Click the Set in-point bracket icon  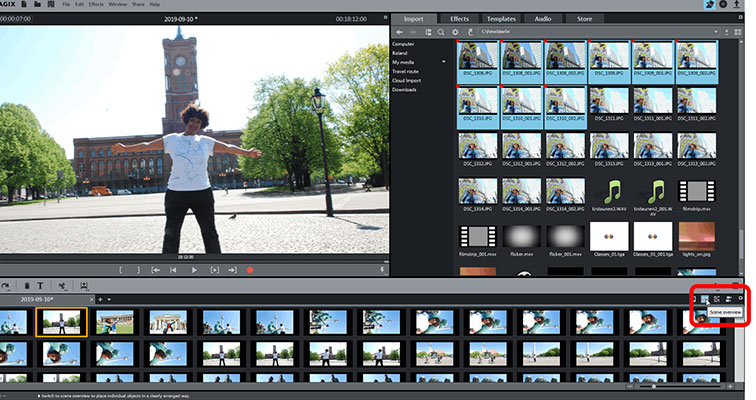pyautogui.click(x=121, y=270)
